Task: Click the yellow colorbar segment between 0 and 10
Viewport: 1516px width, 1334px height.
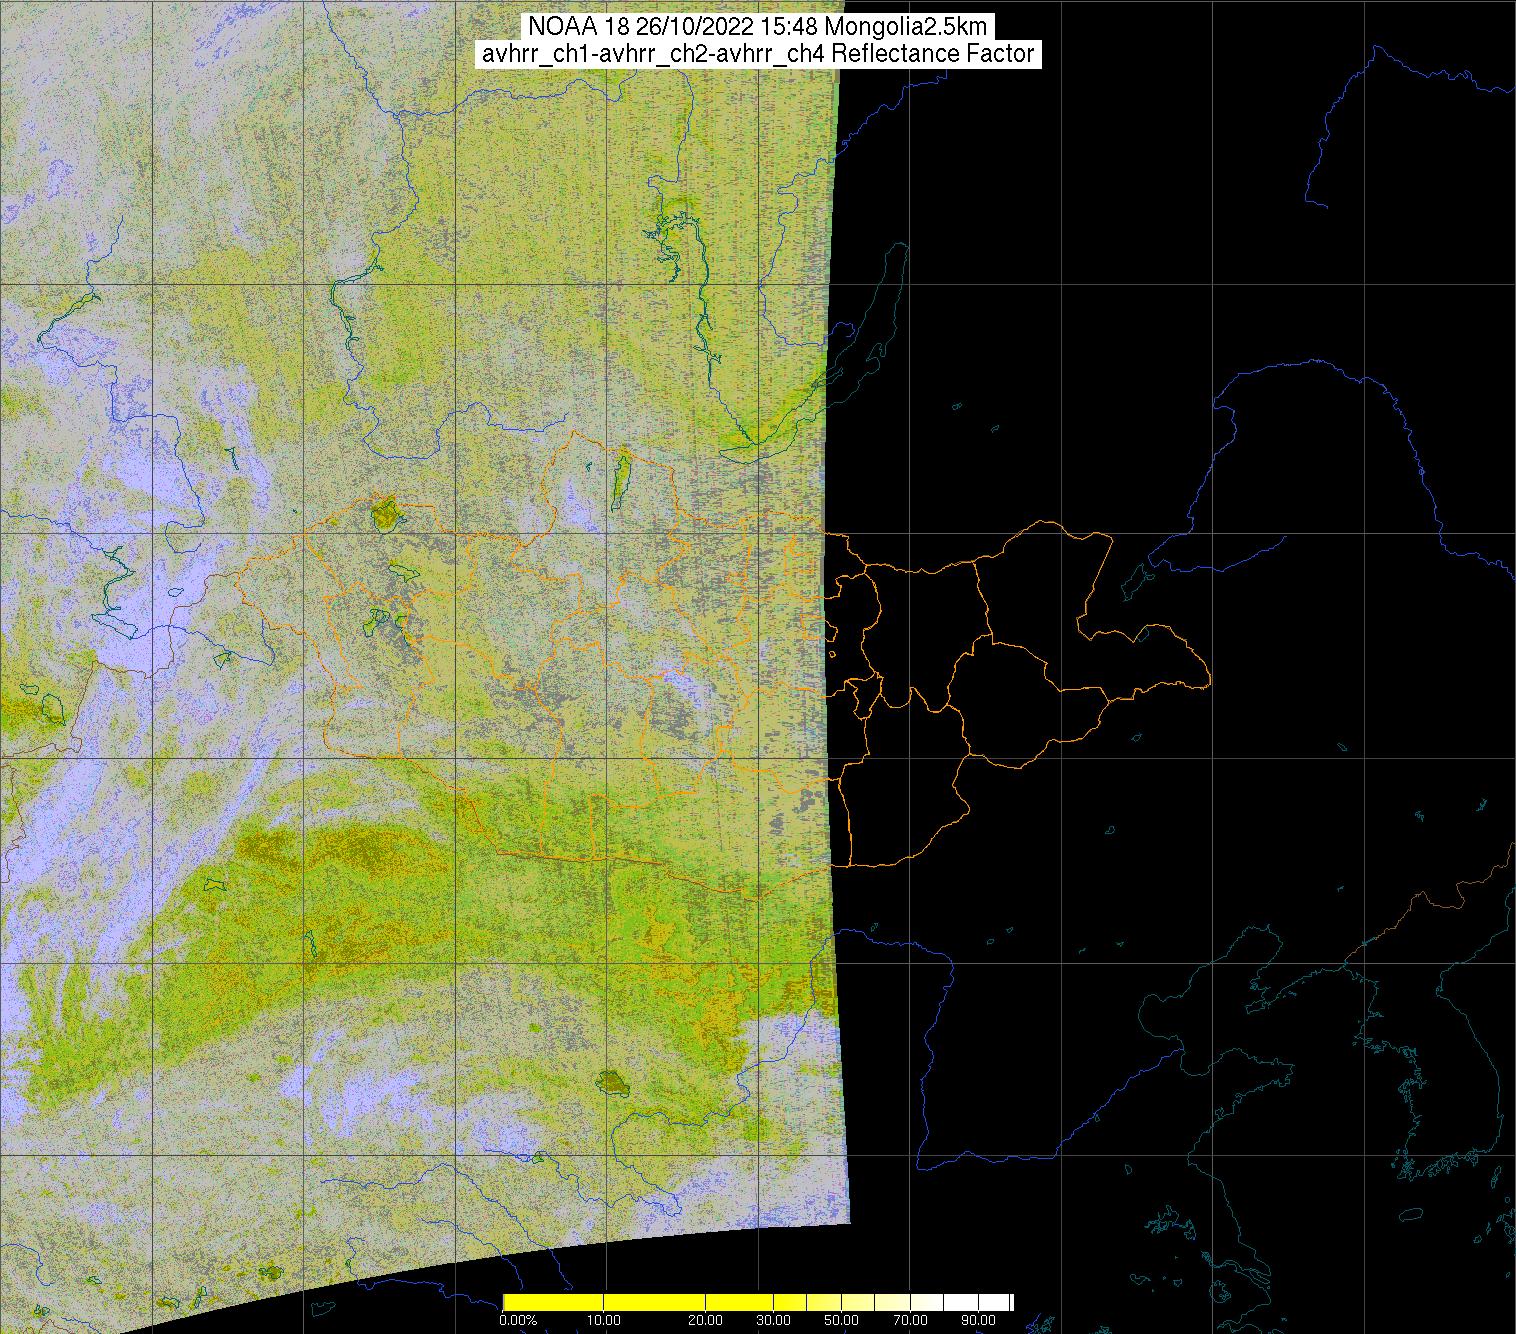Action: [553, 1302]
